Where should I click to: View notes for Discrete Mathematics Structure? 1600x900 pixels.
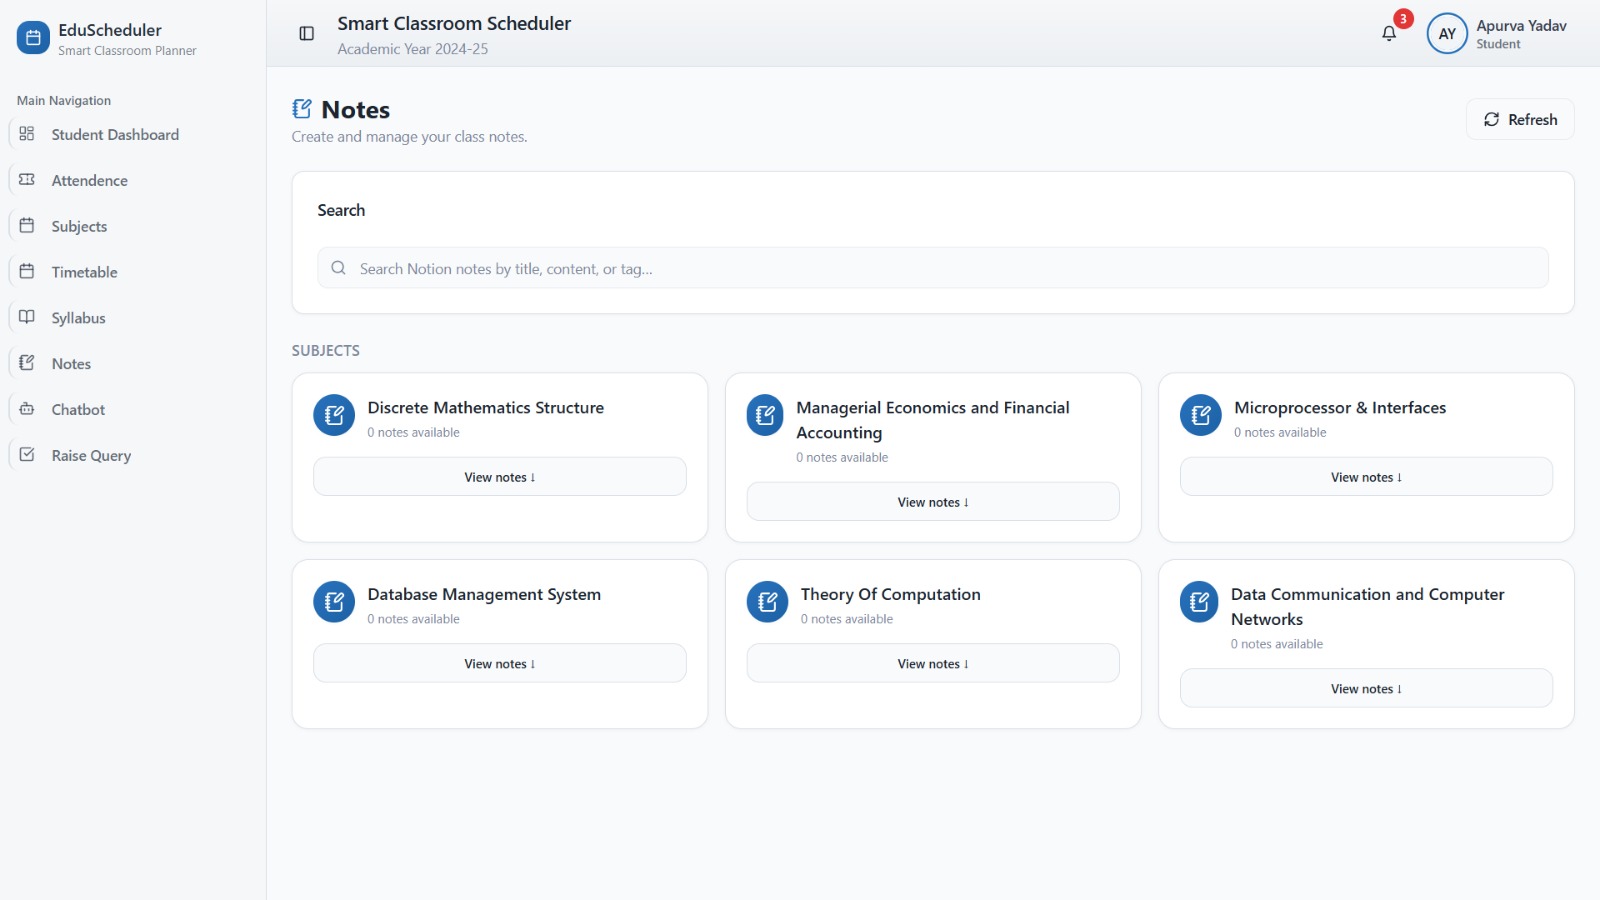500,477
